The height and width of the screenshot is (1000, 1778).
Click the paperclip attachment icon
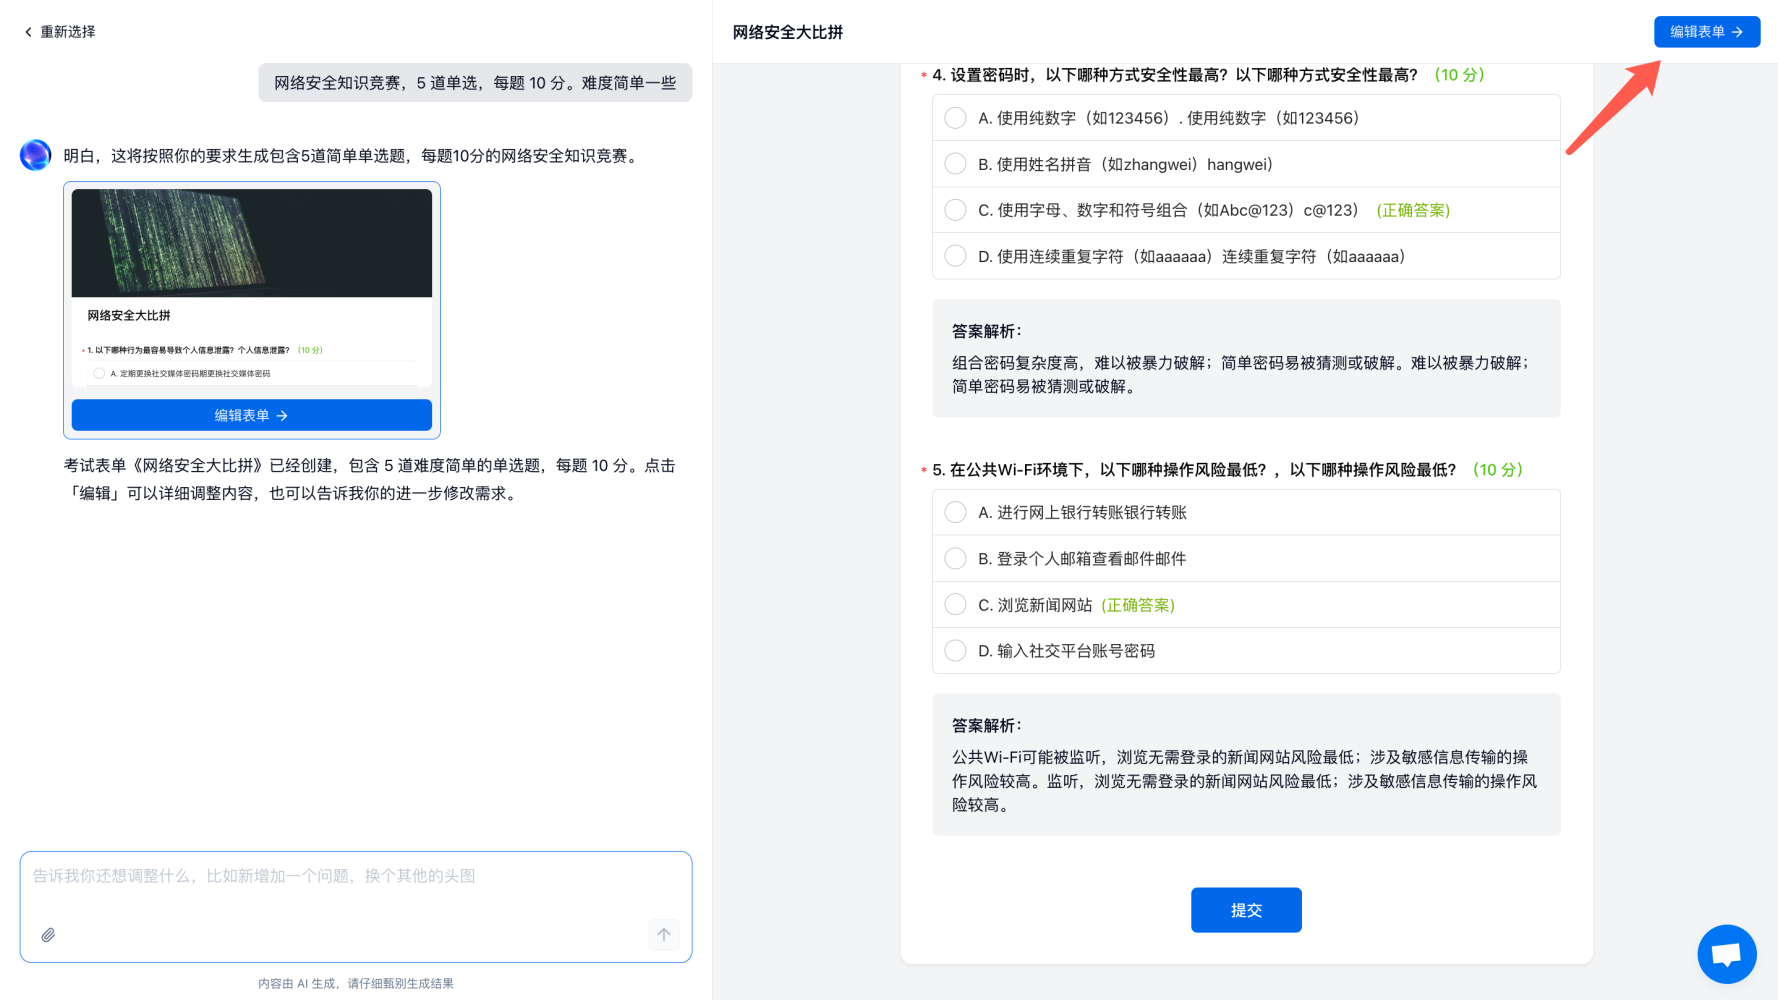pos(48,935)
